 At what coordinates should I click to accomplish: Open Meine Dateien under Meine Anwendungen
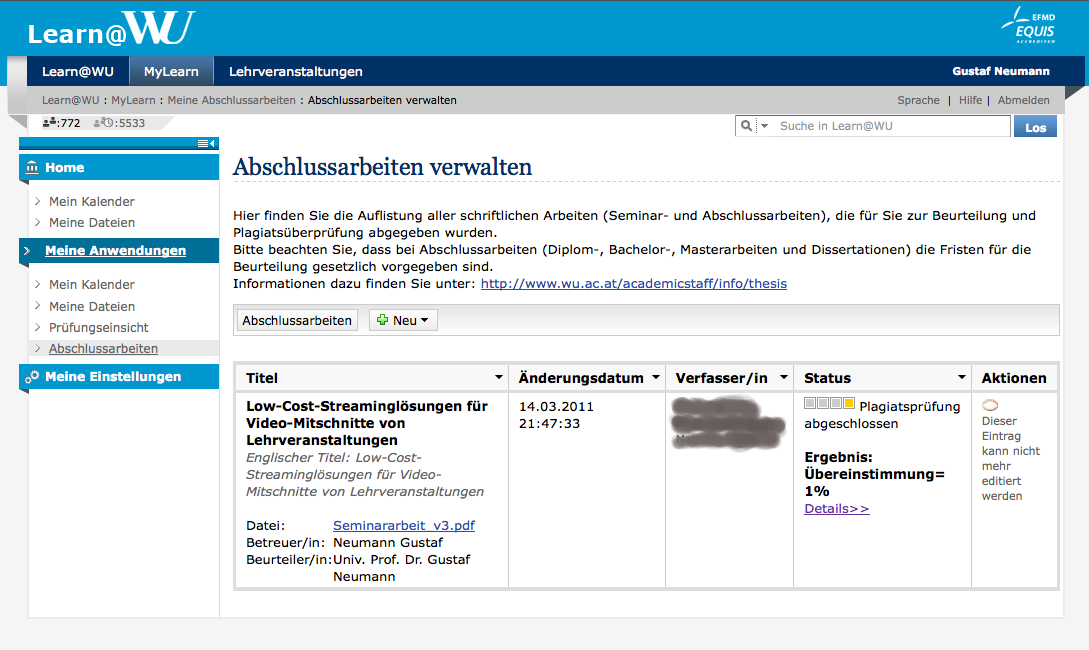click(x=92, y=306)
